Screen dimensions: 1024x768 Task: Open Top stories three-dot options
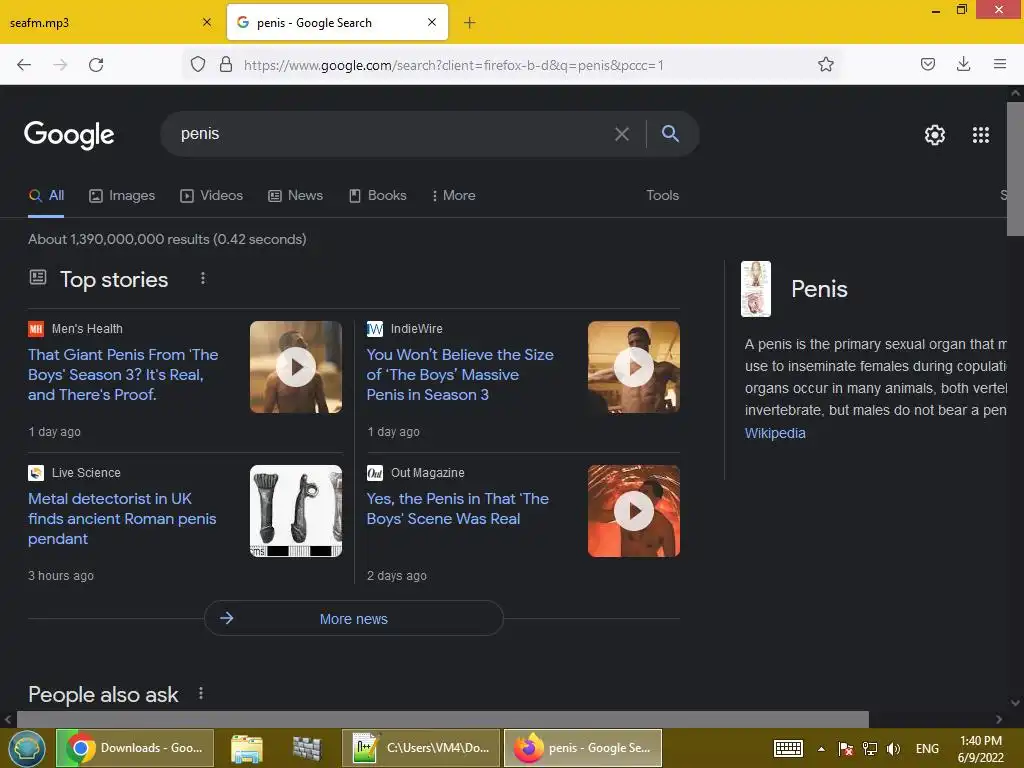pos(203,278)
